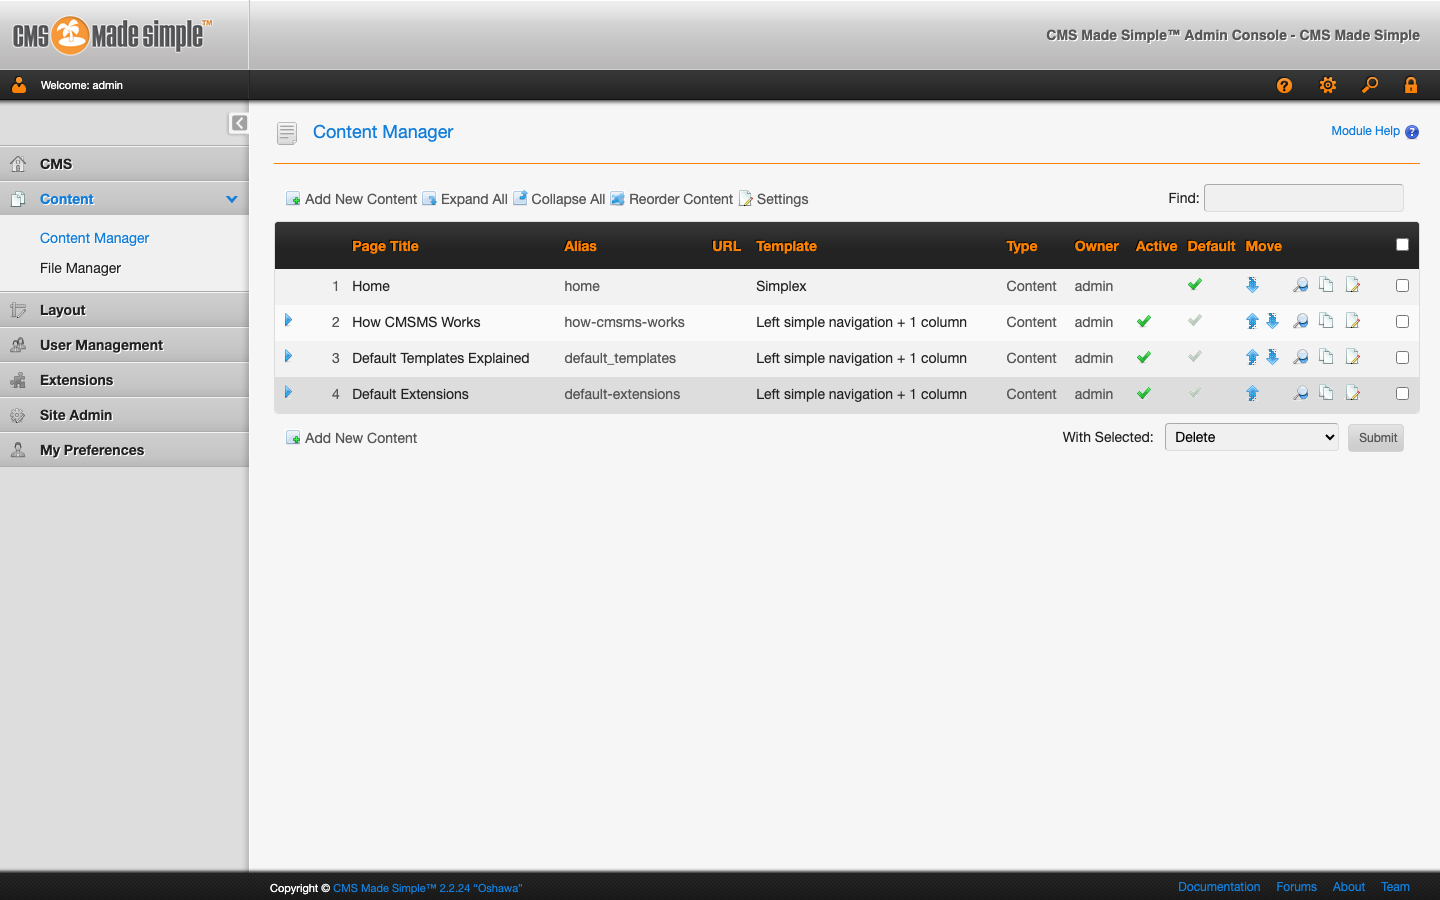Open File Manager link in sidebar
Screen dimensions: 1440x900
pos(80,268)
